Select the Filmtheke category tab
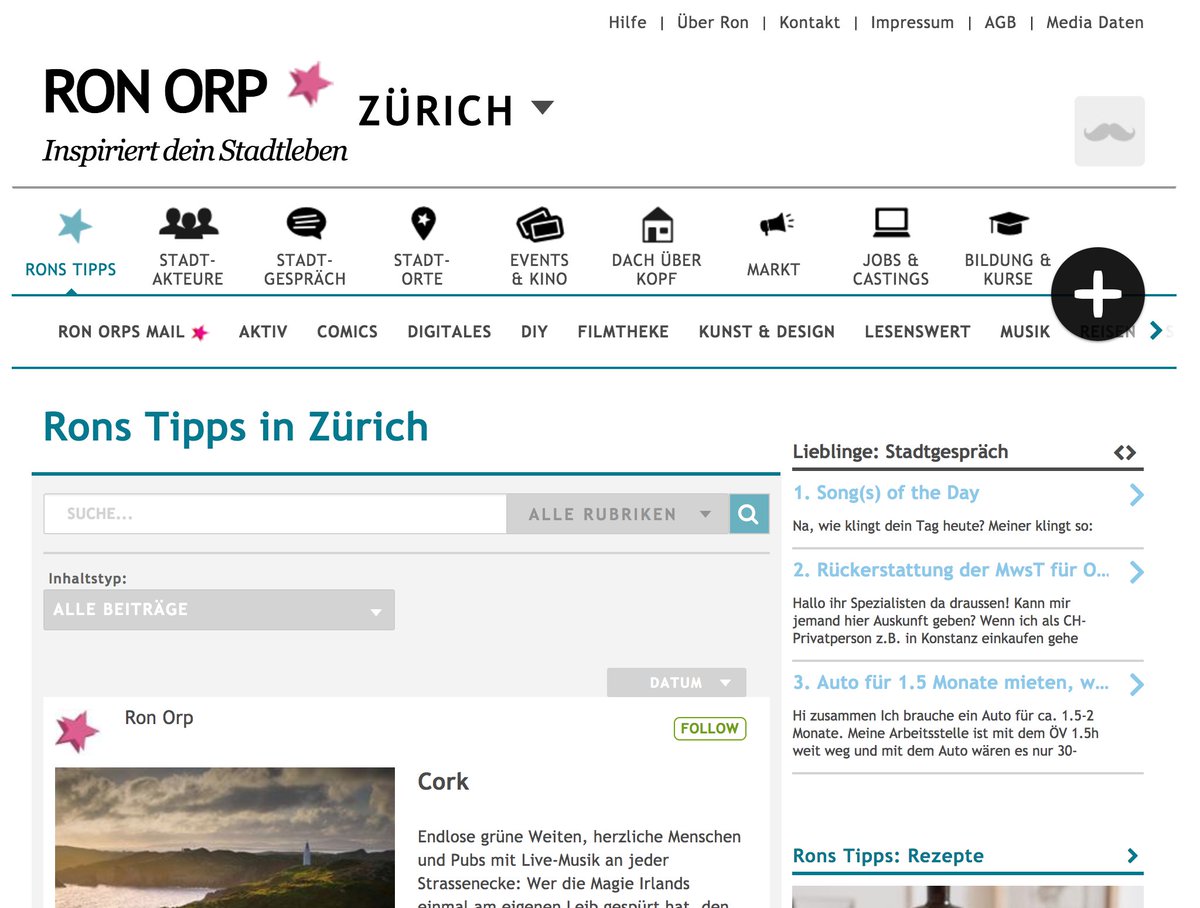The width and height of the screenshot is (1200, 908). 623,332
